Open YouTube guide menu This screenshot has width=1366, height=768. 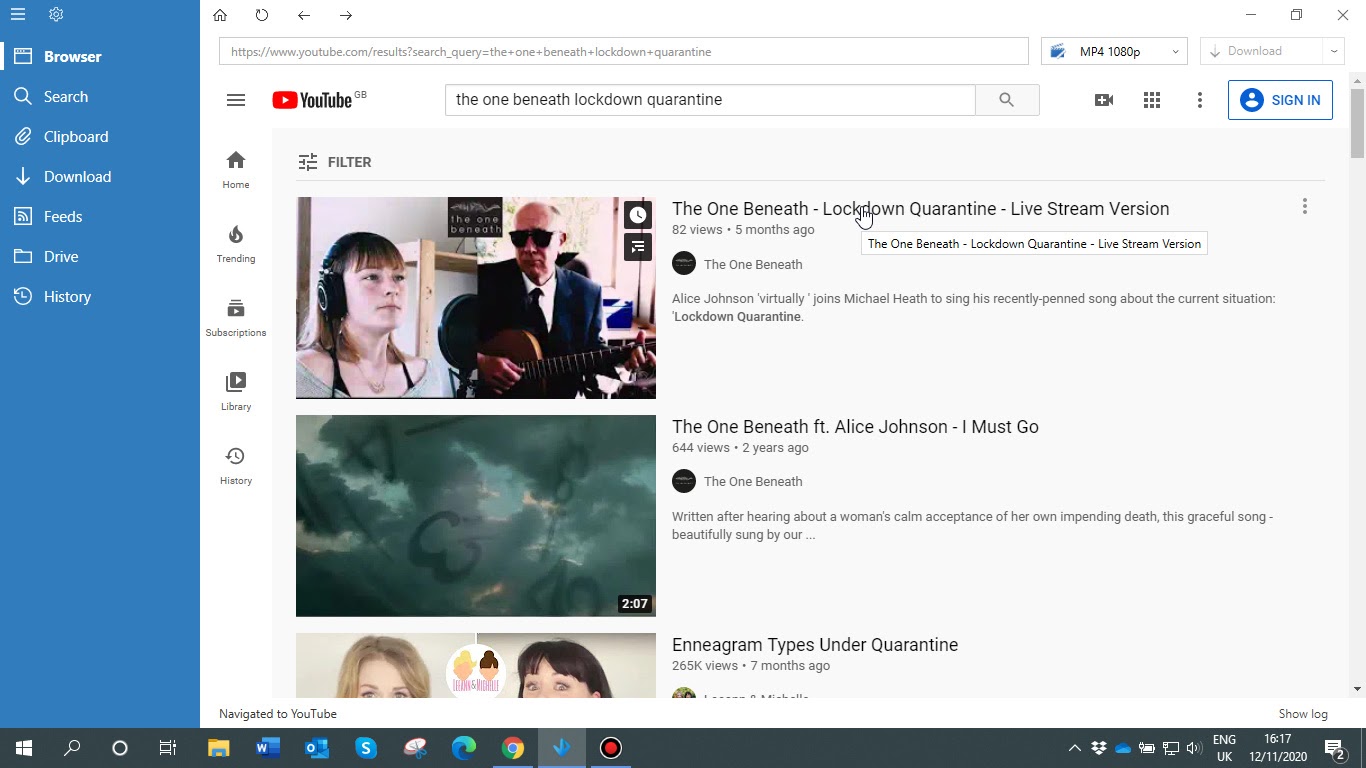(x=236, y=100)
